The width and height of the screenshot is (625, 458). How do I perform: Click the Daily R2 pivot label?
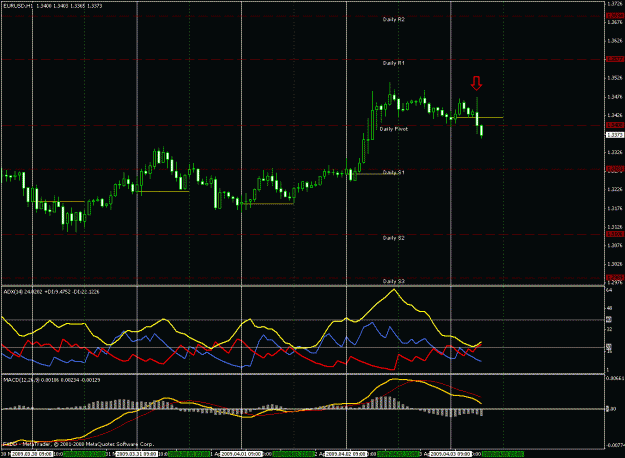tap(393, 19)
